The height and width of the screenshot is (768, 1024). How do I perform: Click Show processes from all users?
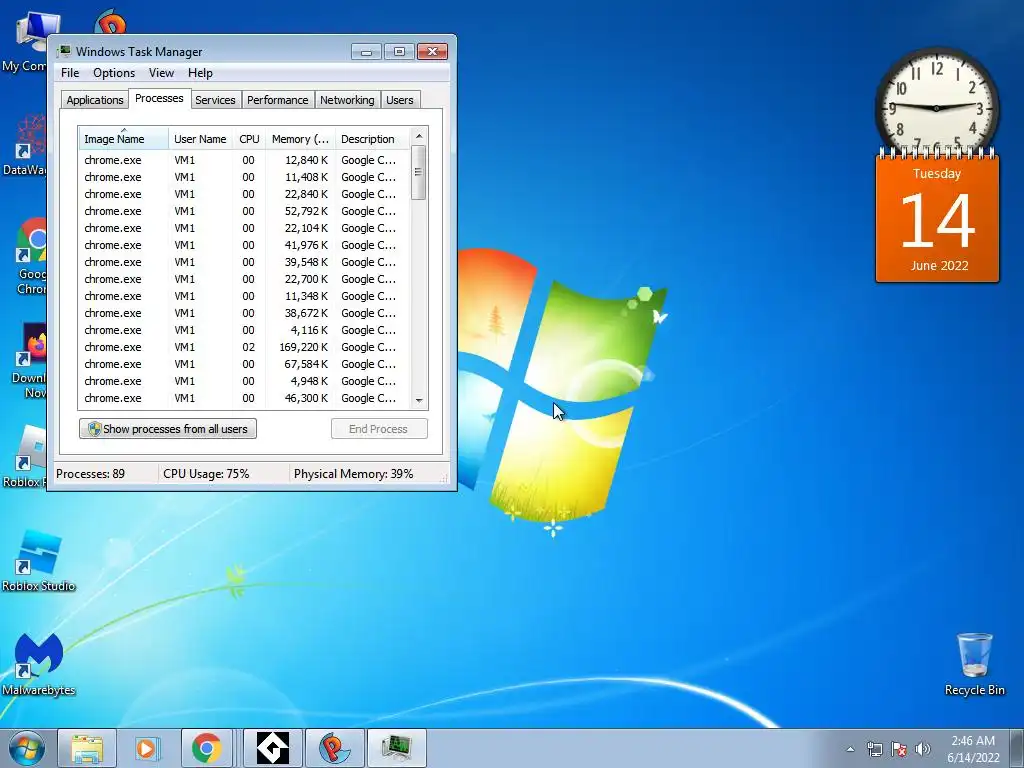pos(168,429)
